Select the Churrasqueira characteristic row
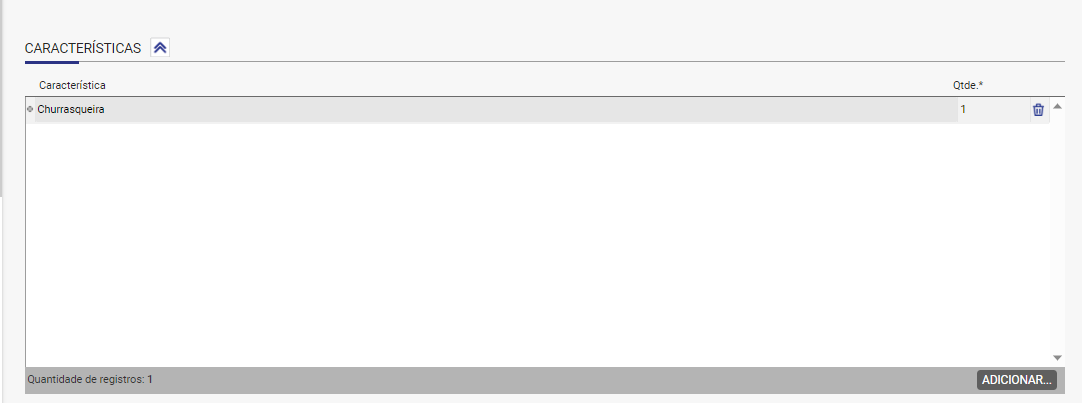 [538, 110]
